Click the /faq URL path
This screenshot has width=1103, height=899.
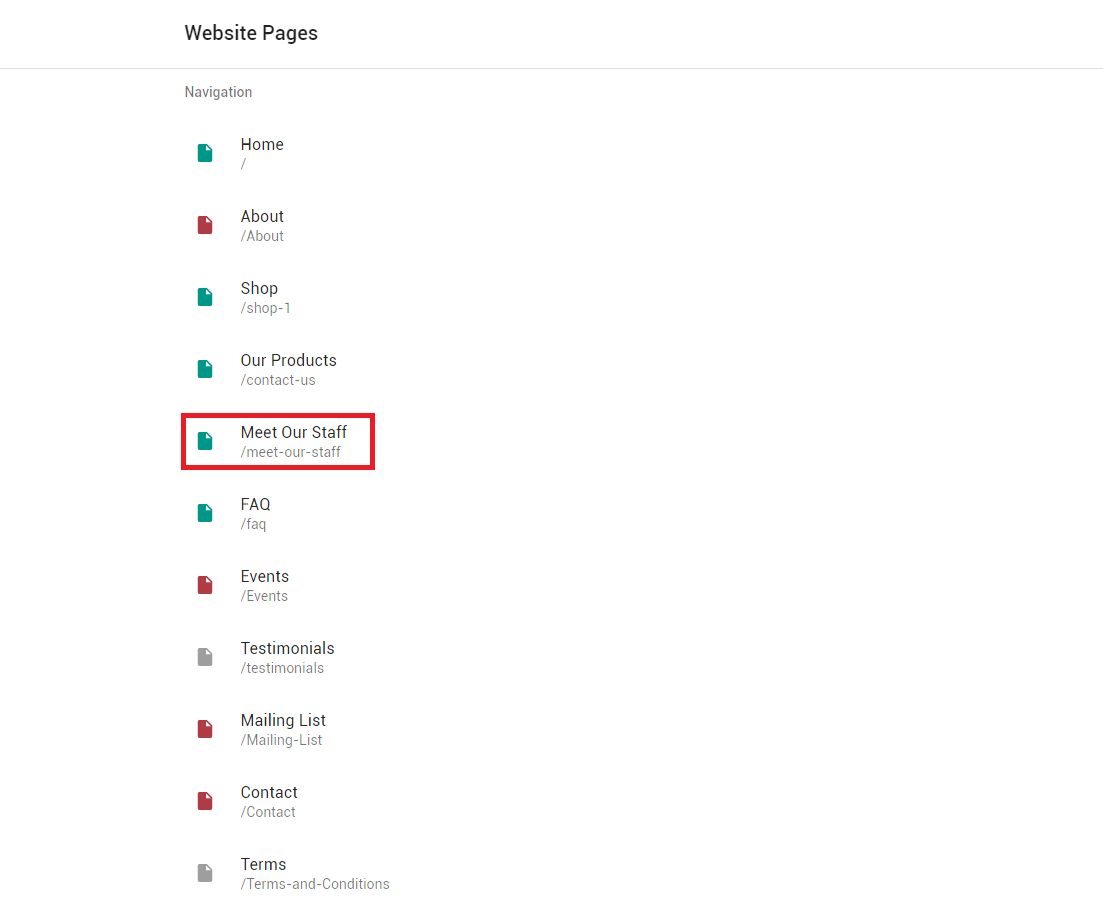[253, 524]
